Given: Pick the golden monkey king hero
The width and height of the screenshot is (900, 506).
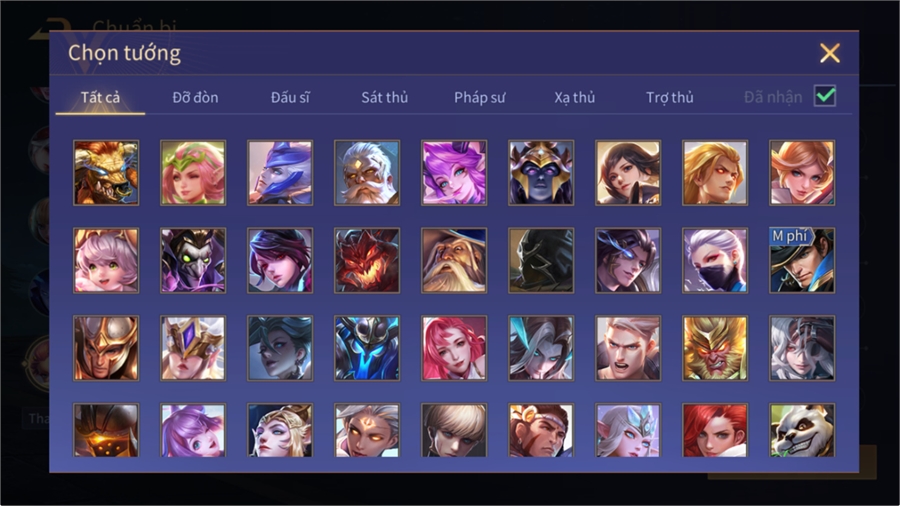Looking at the screenshot, I should coord(715,348).
